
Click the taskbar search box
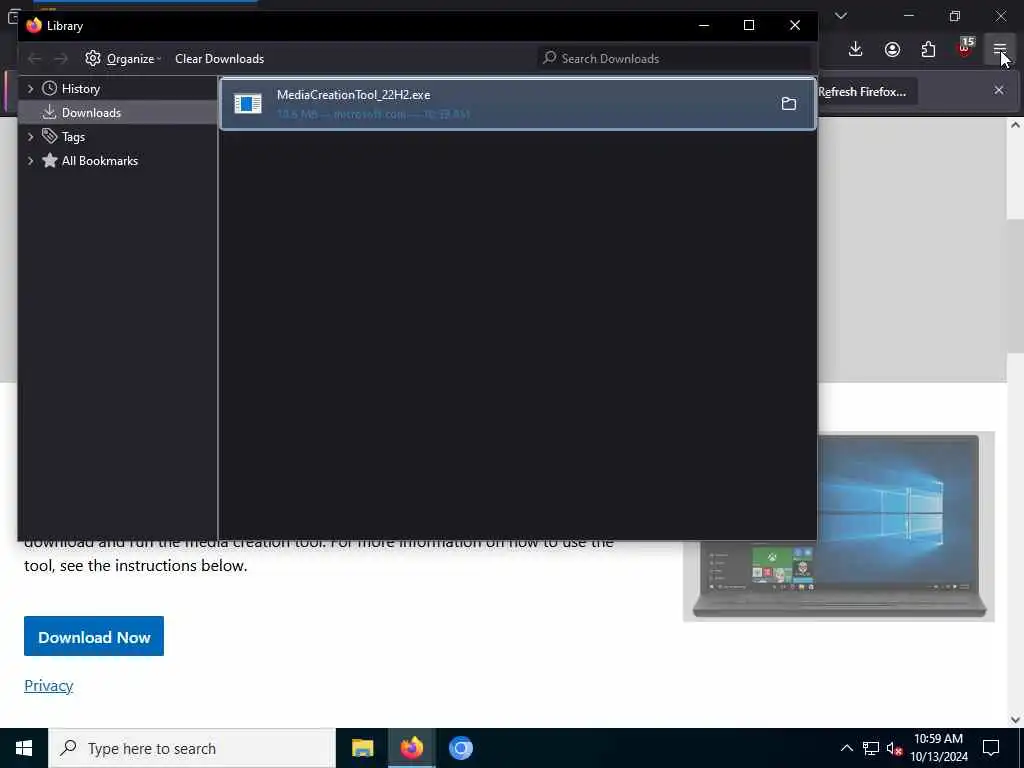click(x=192, y=748)
